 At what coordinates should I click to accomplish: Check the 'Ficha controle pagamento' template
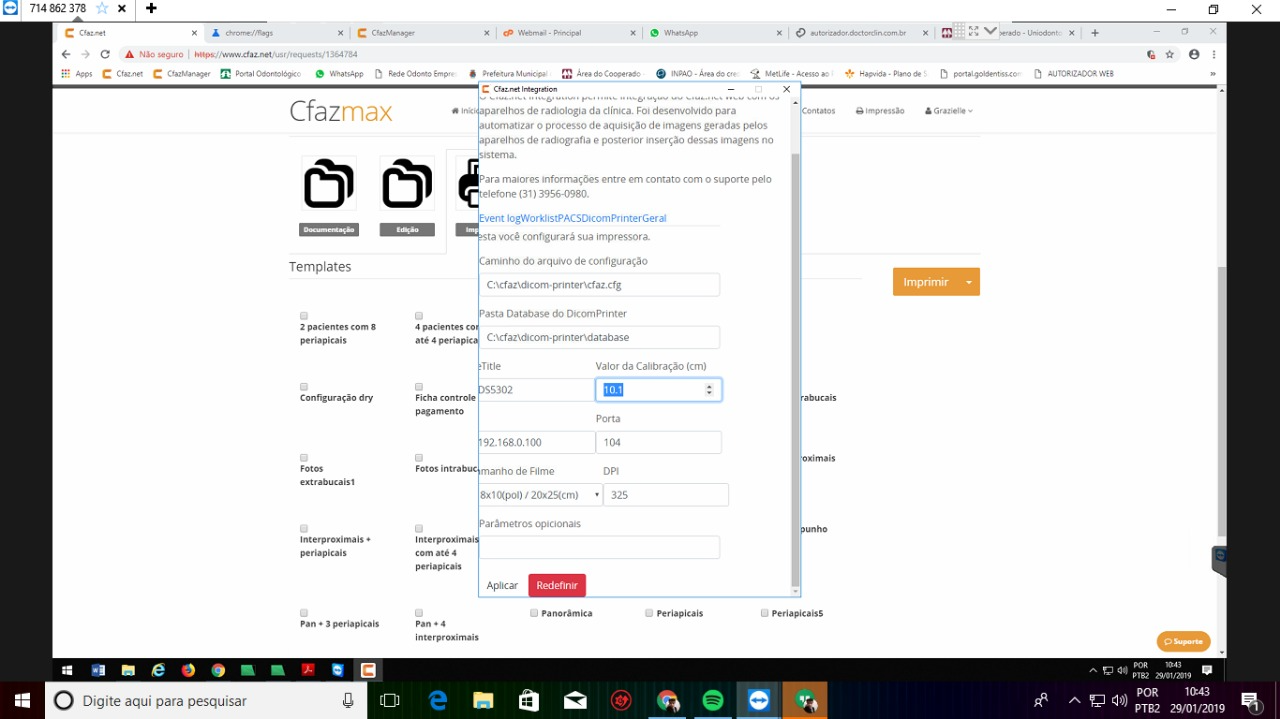[x=419, y=387]
